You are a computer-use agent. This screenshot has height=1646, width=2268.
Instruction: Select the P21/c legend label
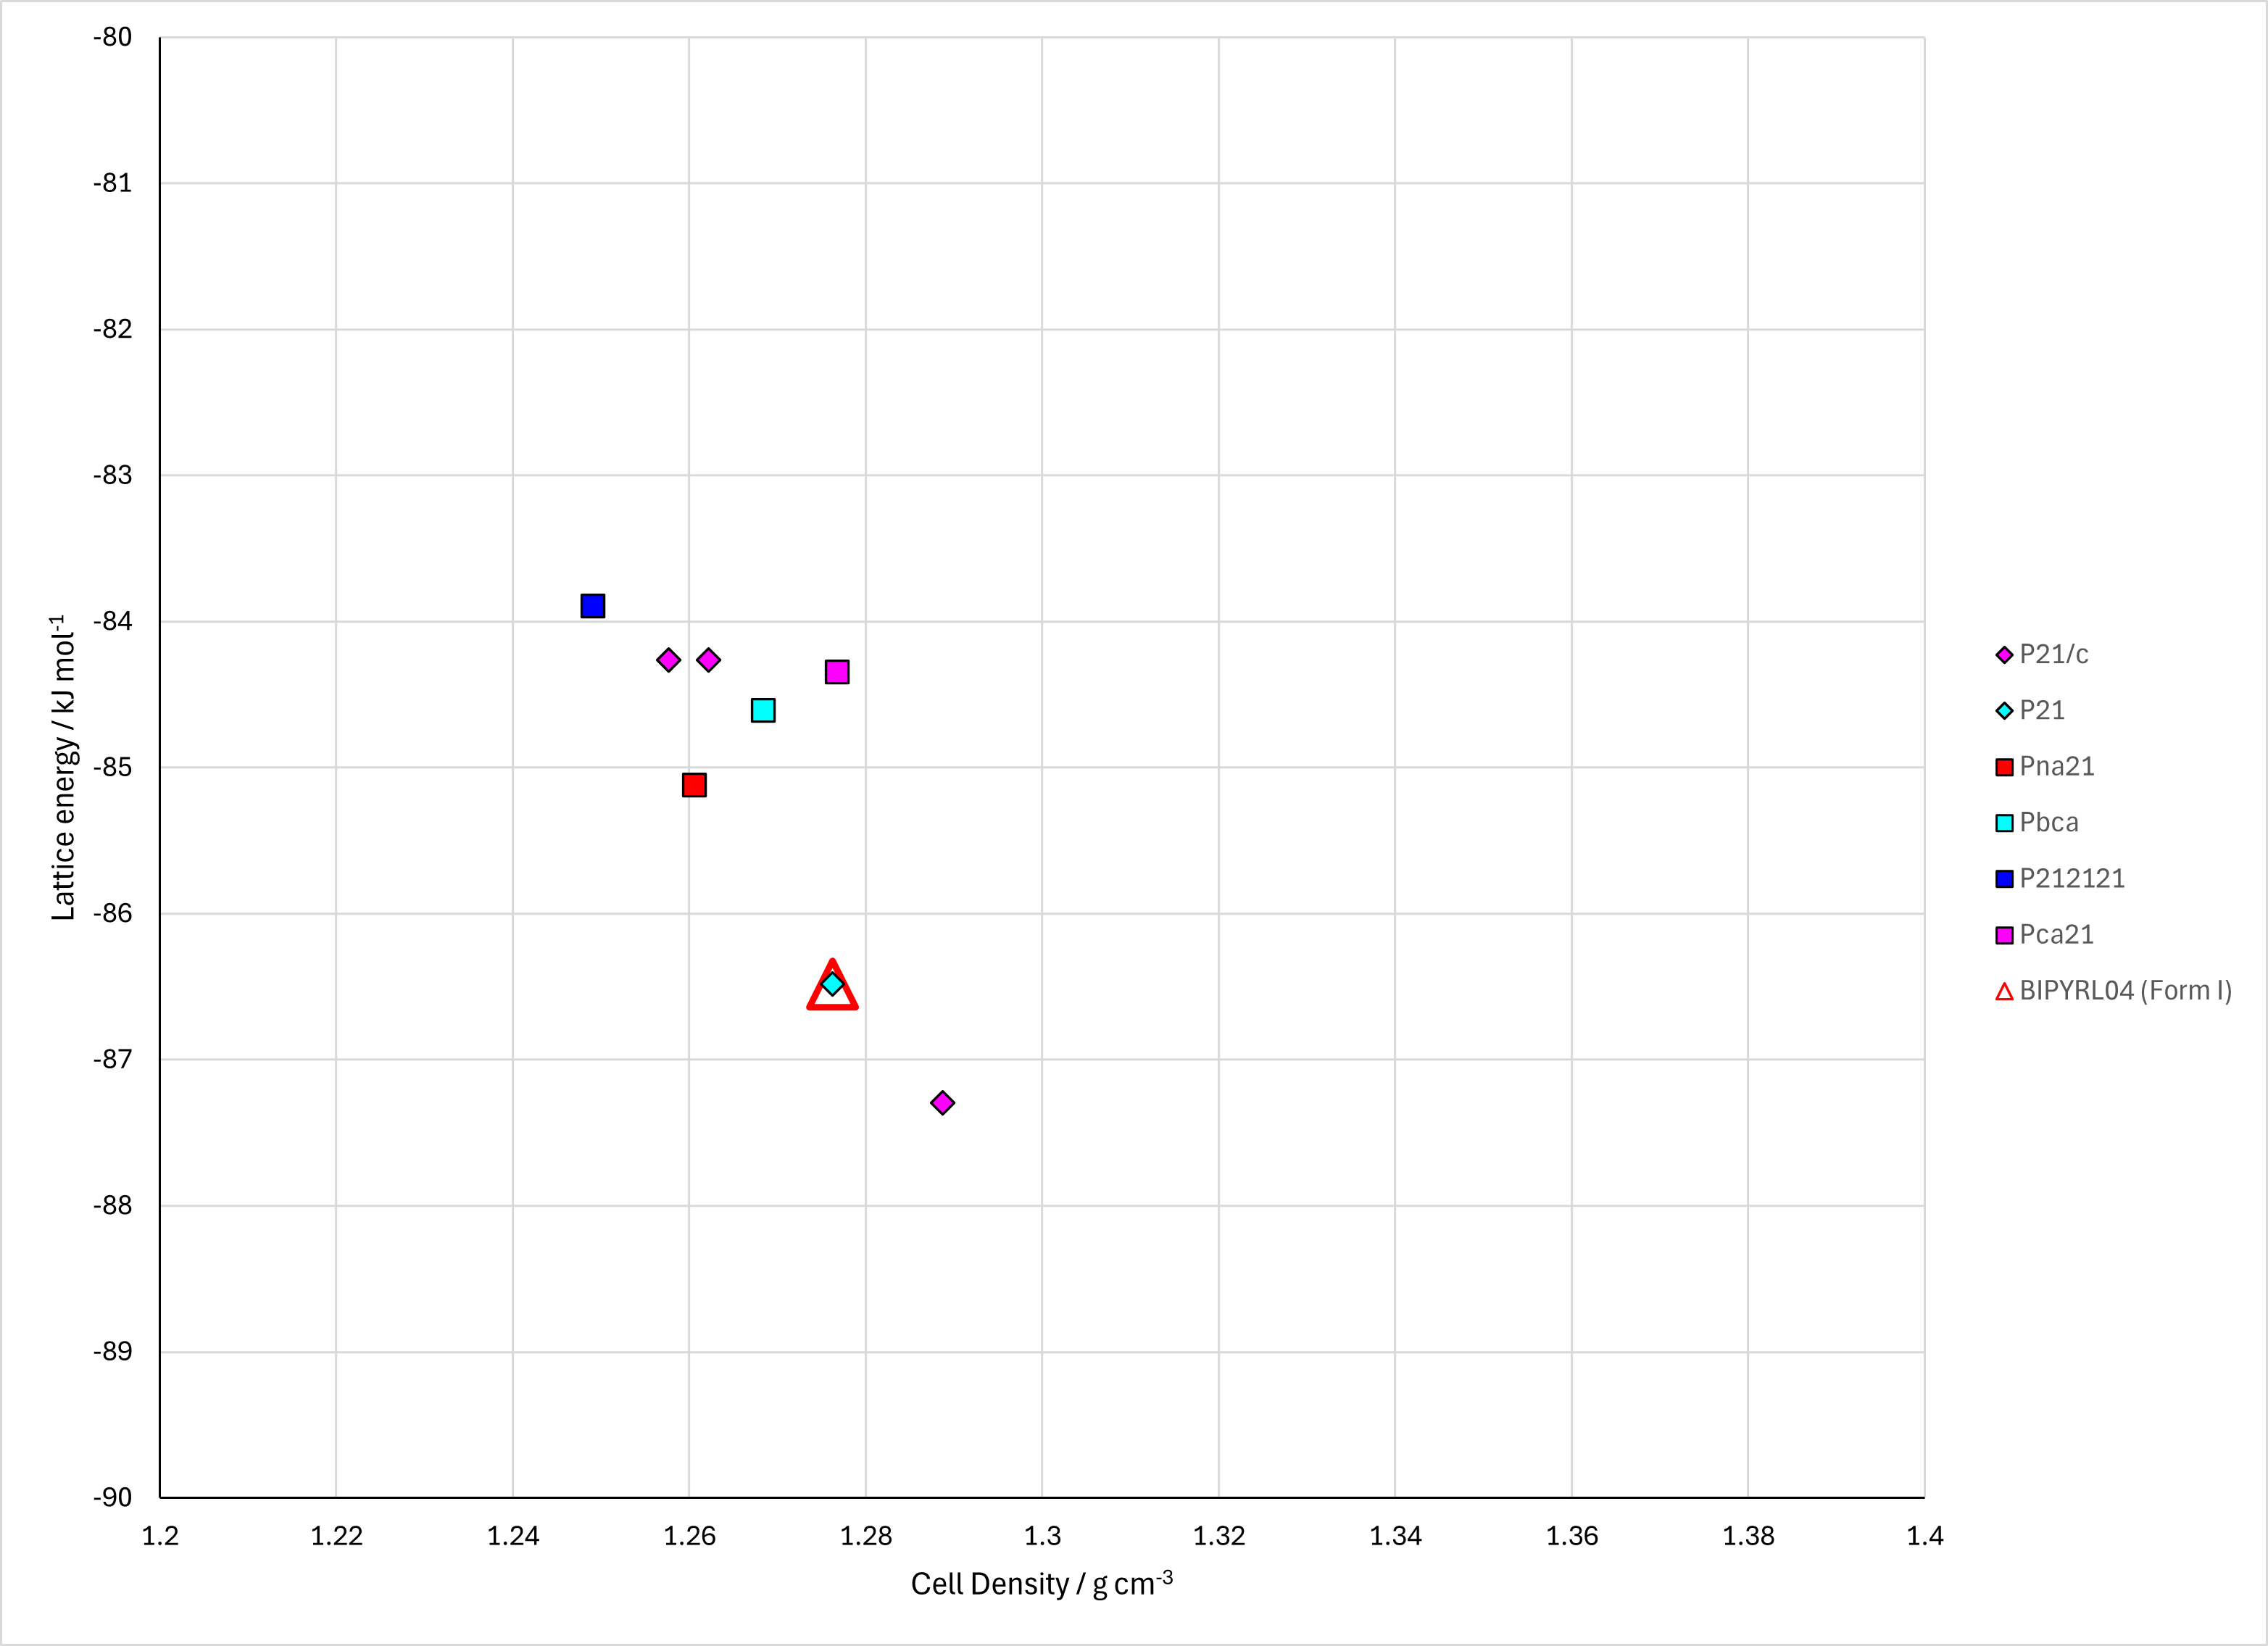[2054, 654]
